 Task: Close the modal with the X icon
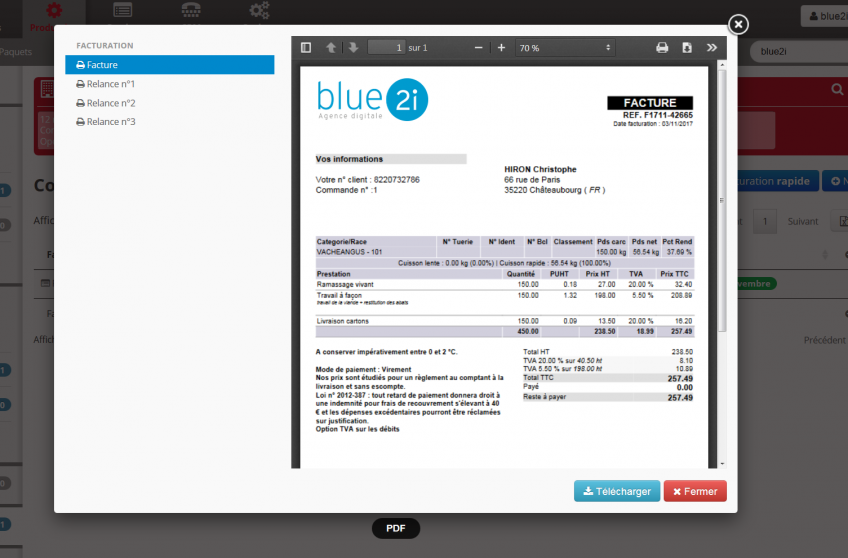(x=738, y=24)
